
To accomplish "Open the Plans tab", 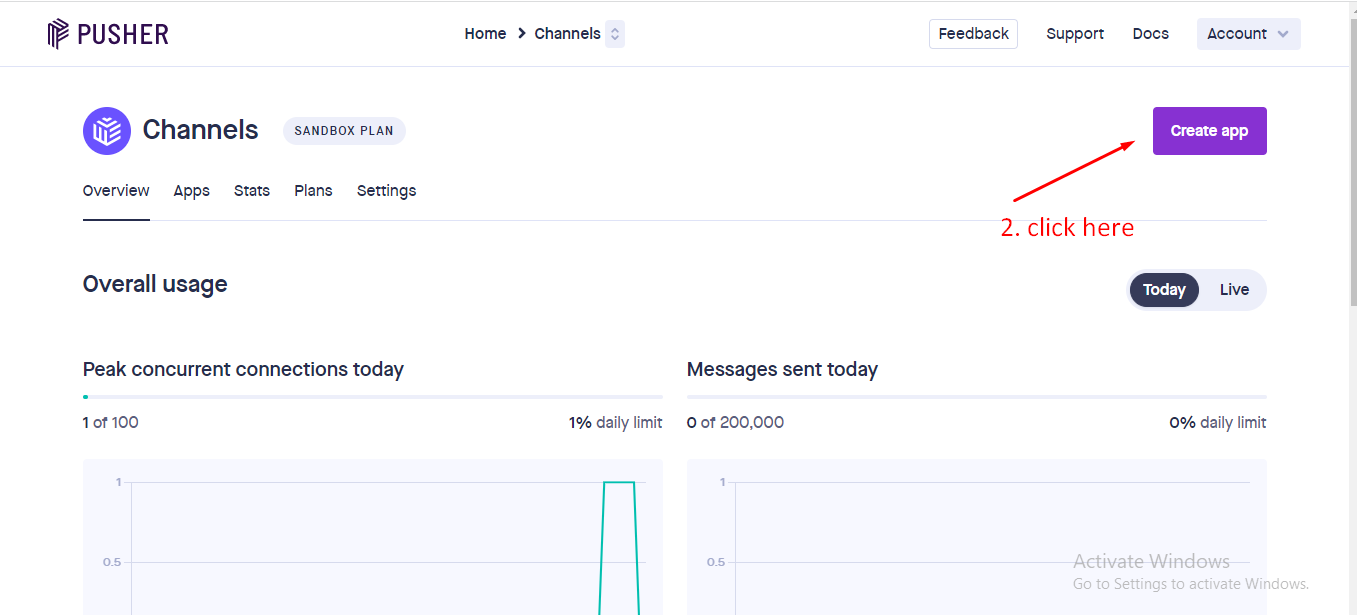I will pos(313,191).
